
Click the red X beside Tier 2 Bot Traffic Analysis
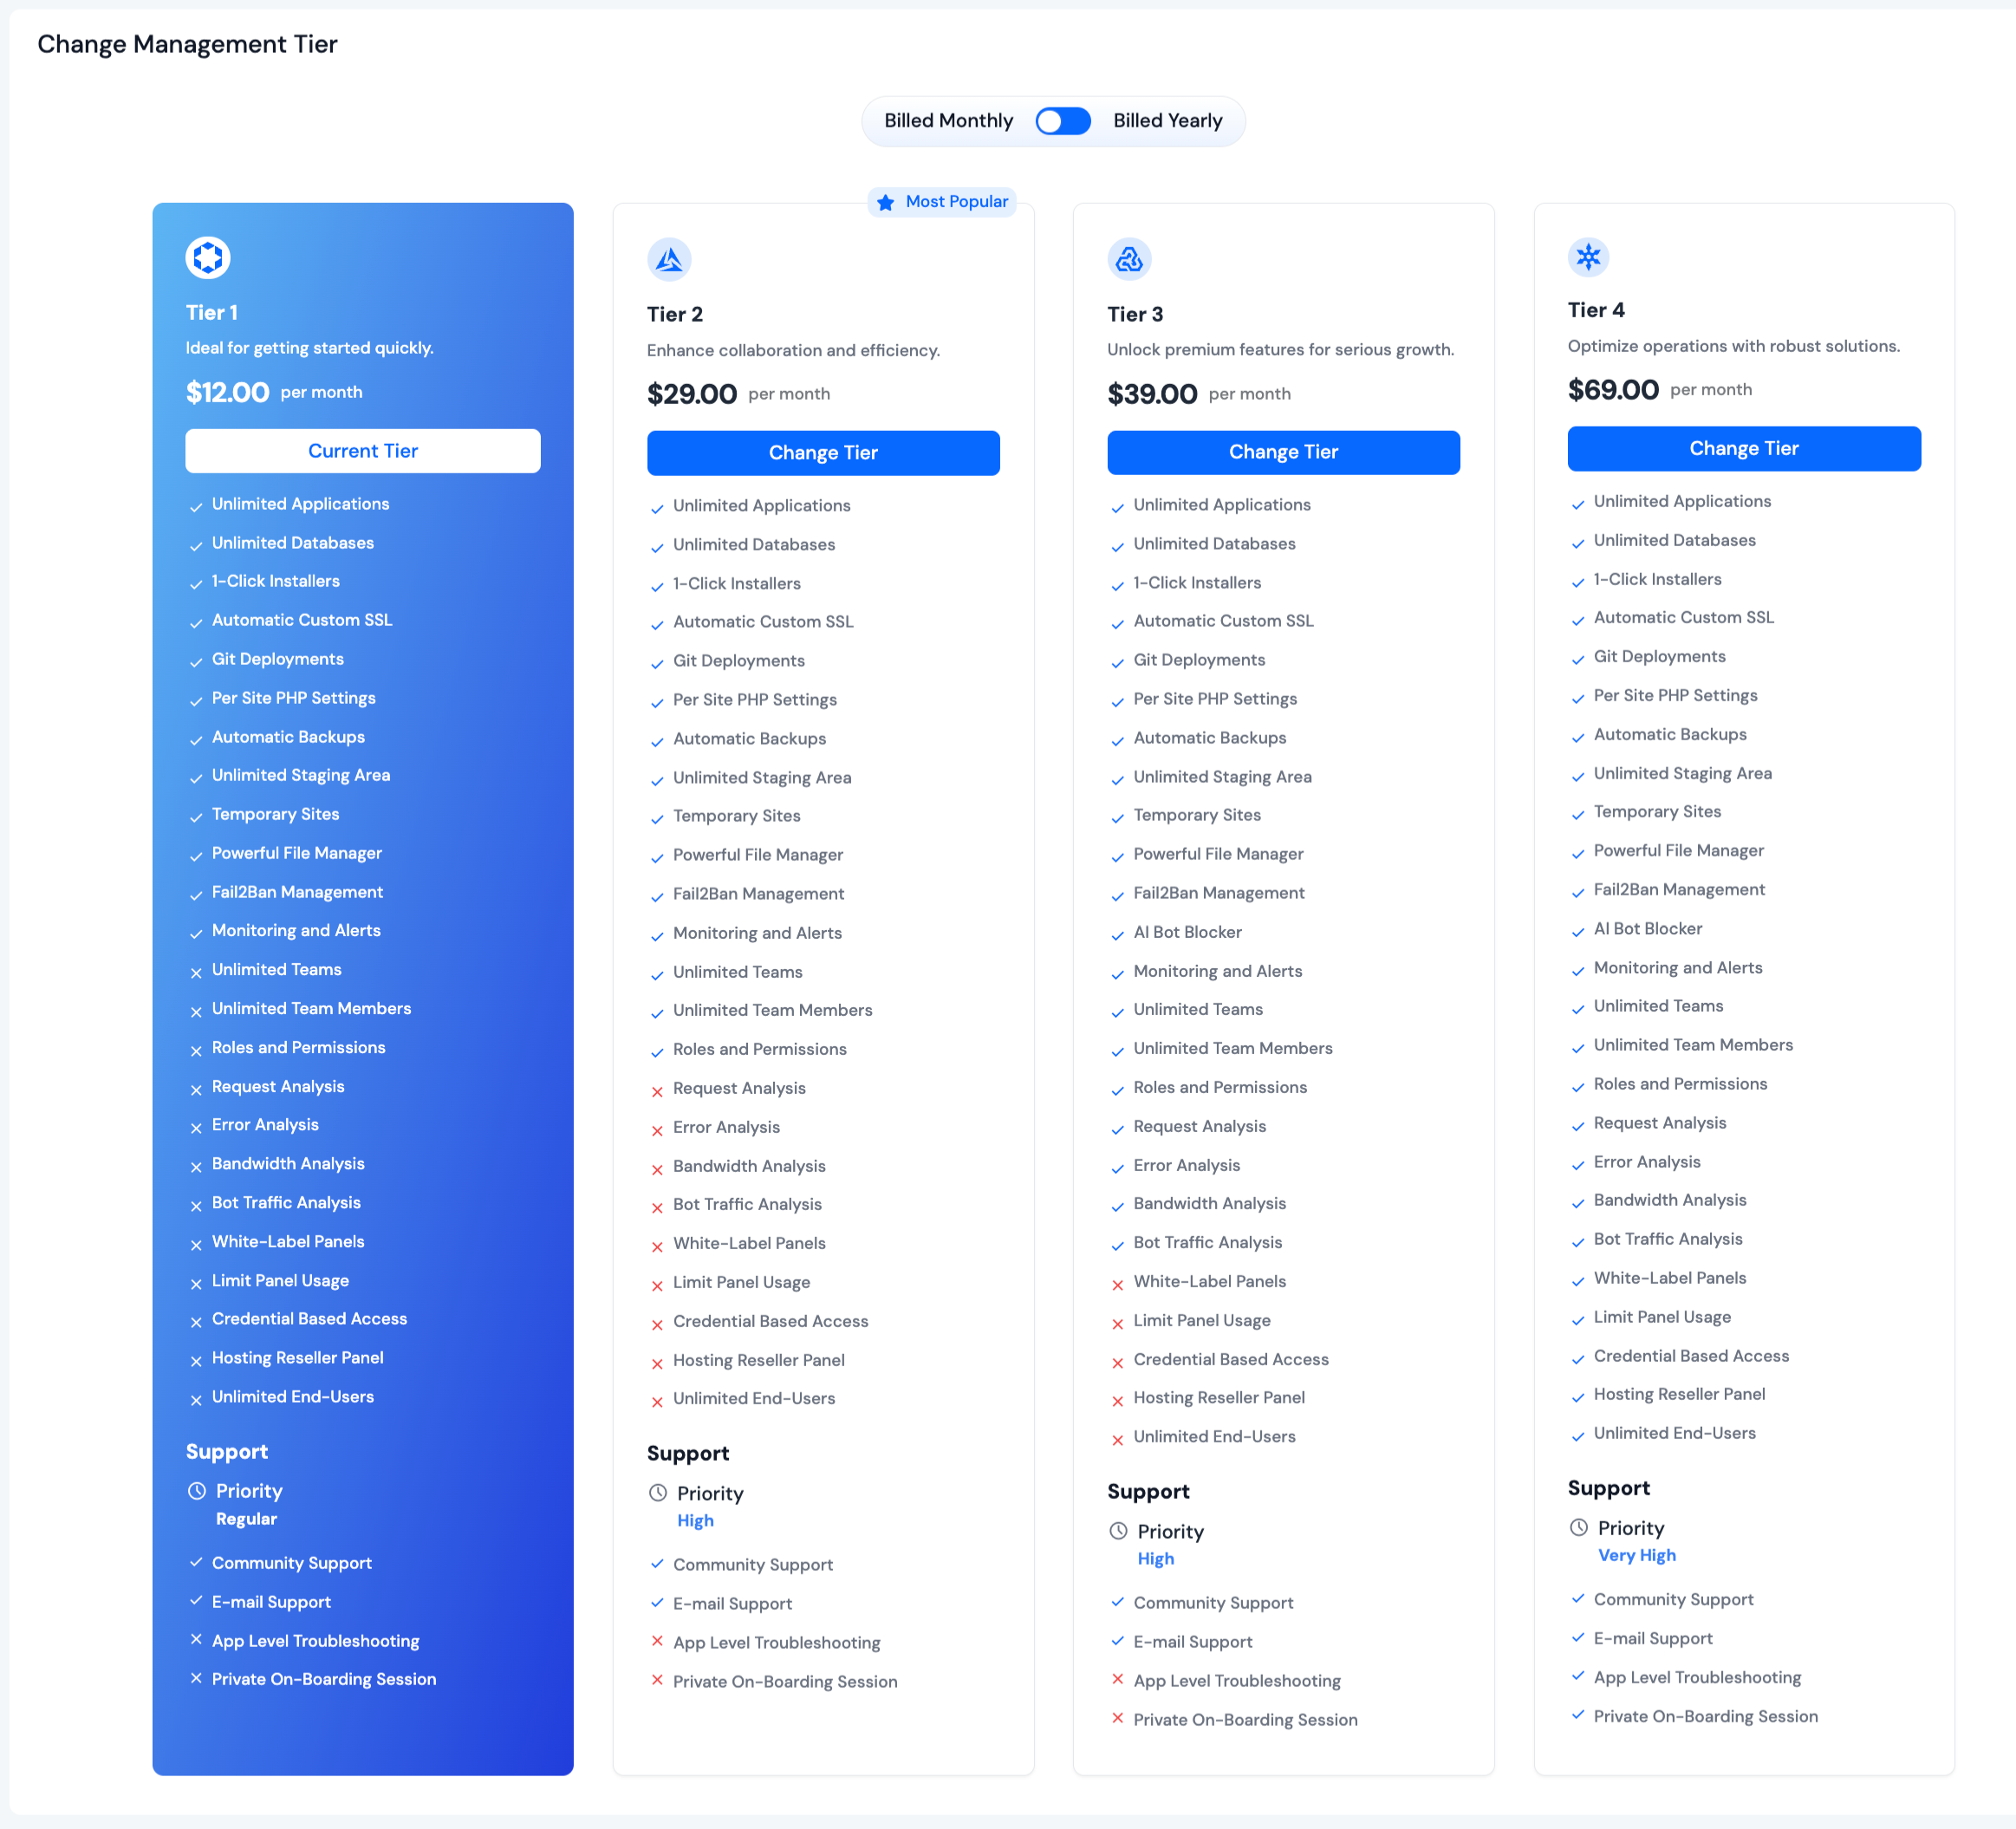[657, 1207]
